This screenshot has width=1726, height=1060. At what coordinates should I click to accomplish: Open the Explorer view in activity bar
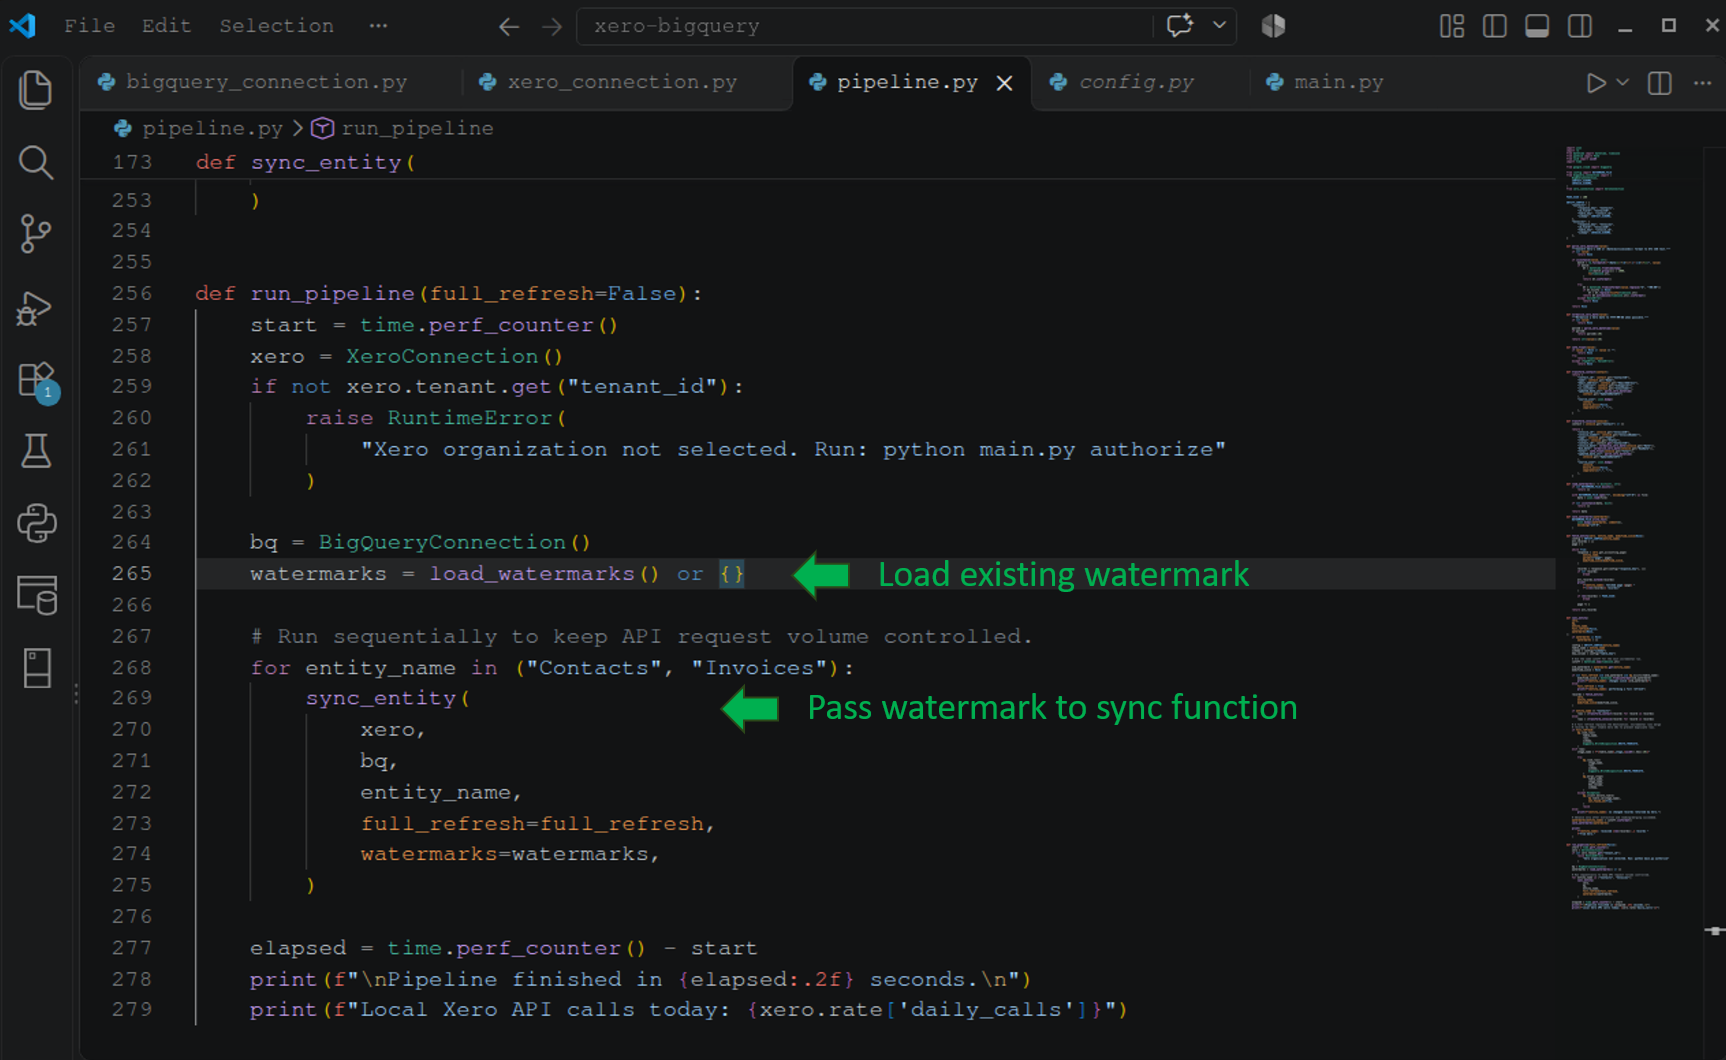click(36, 90)
